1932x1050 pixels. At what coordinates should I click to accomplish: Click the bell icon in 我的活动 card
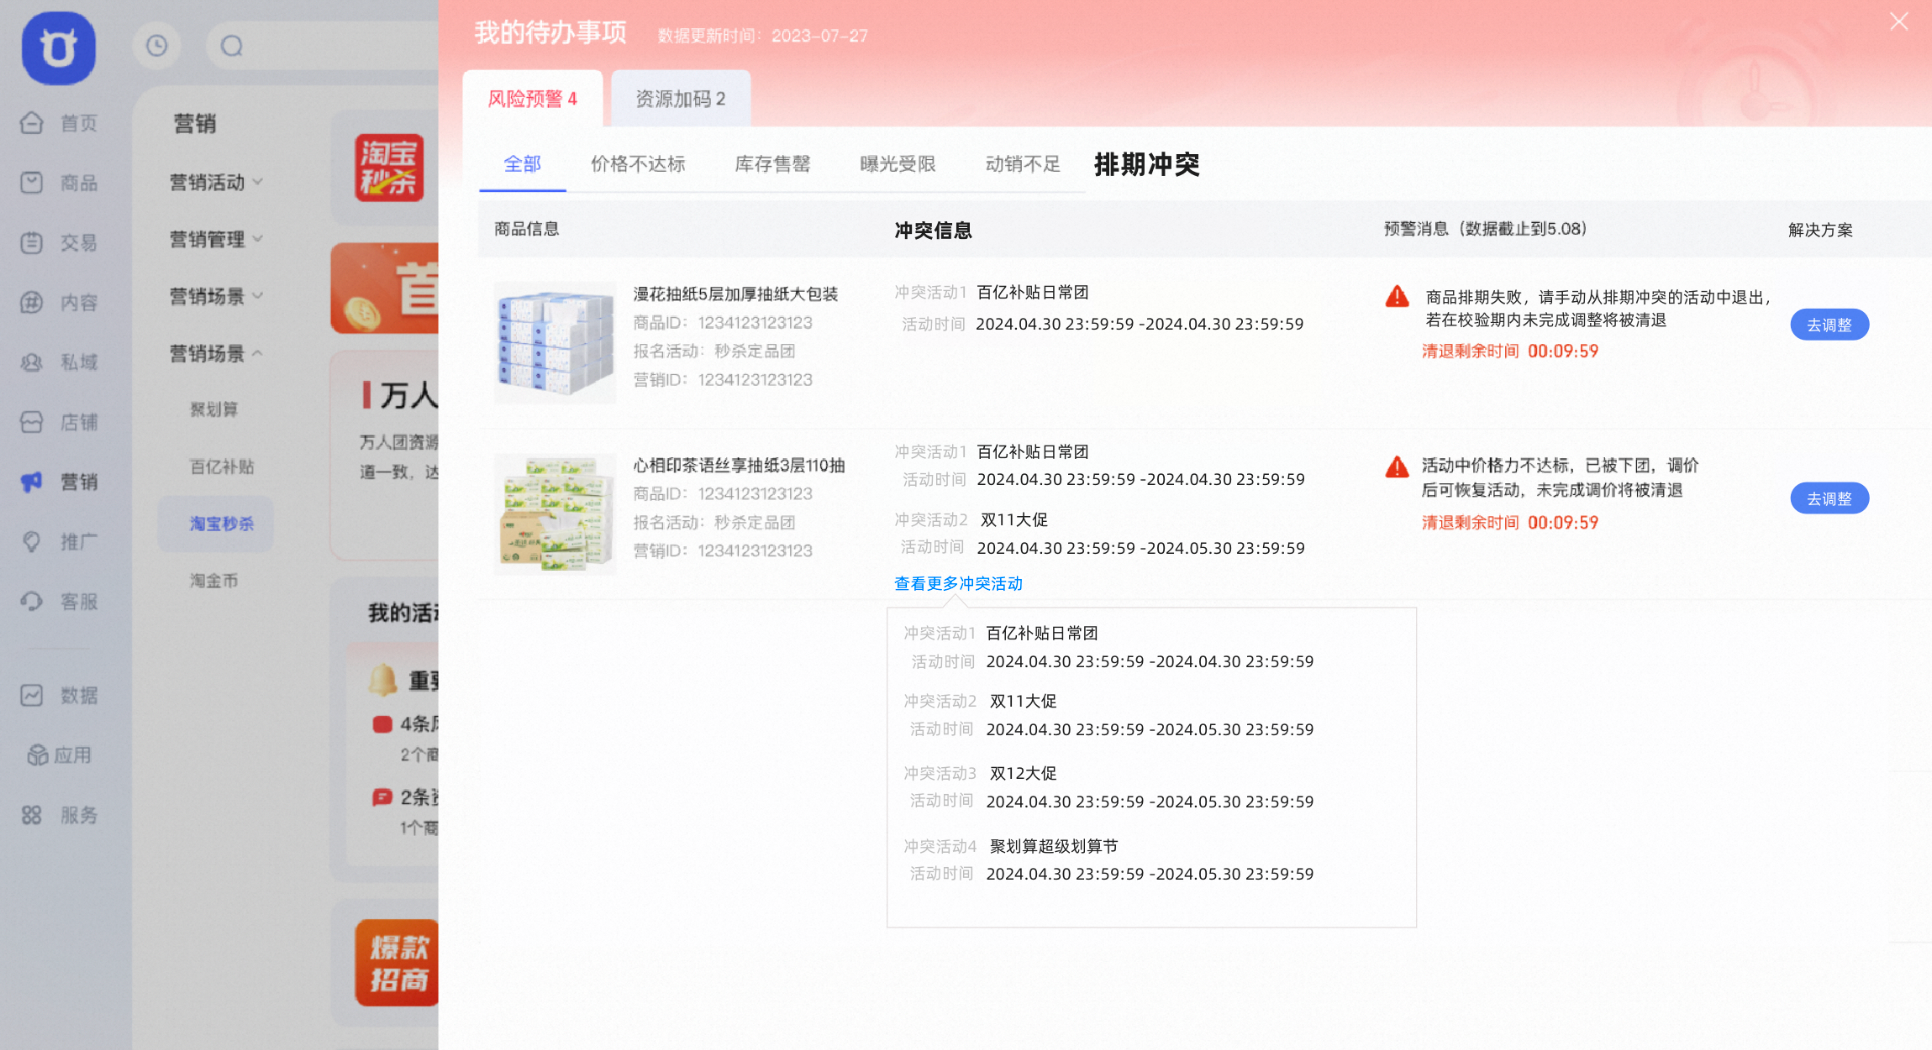(382, 680)
